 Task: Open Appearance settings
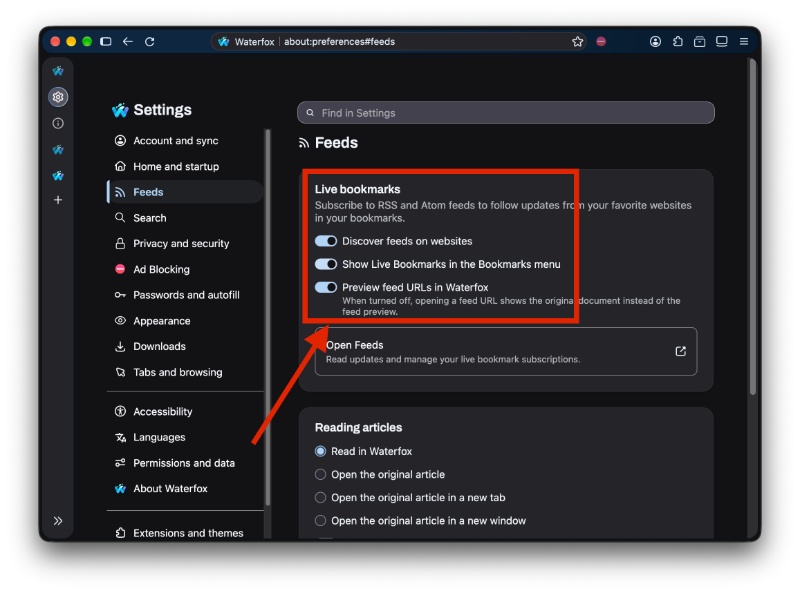tap(185, 320)
